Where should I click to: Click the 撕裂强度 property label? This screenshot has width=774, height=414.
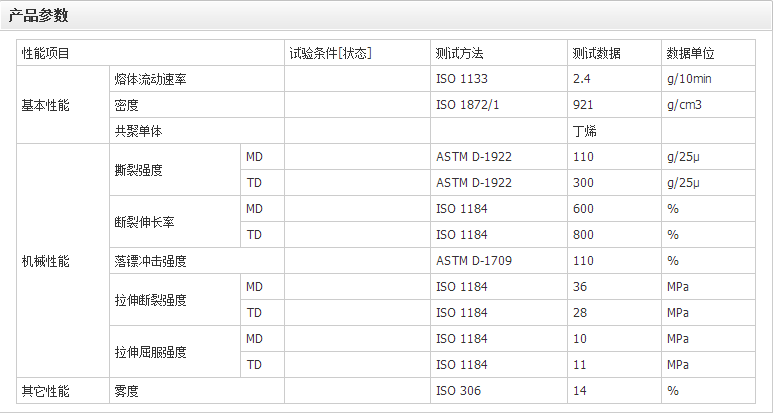coord(138,170)
